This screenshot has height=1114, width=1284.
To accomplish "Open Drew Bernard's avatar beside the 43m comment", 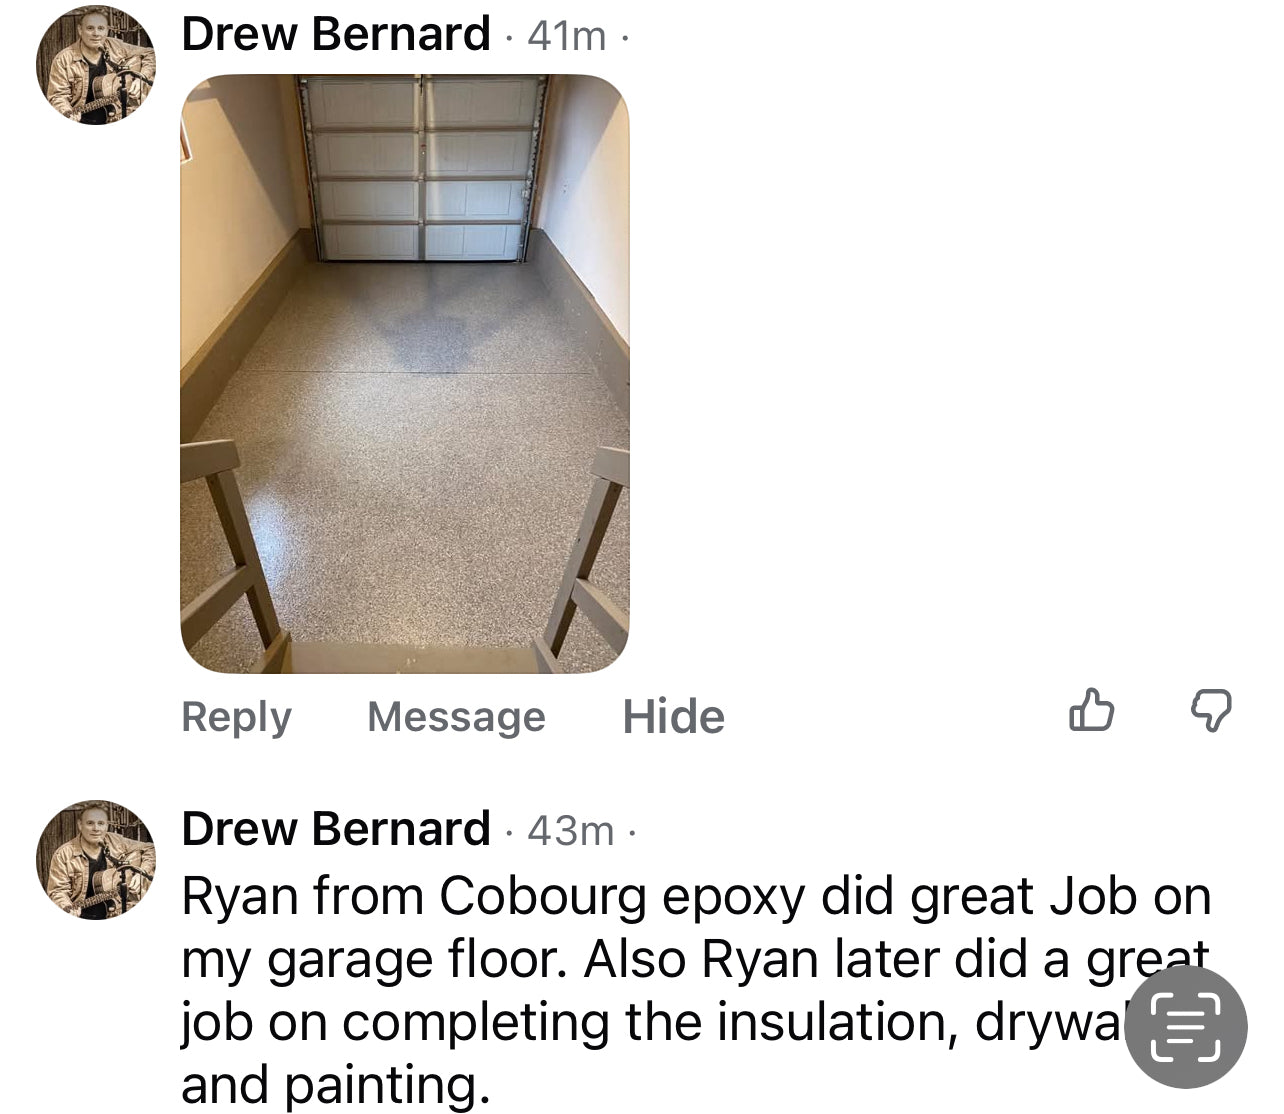I will 96,859.
